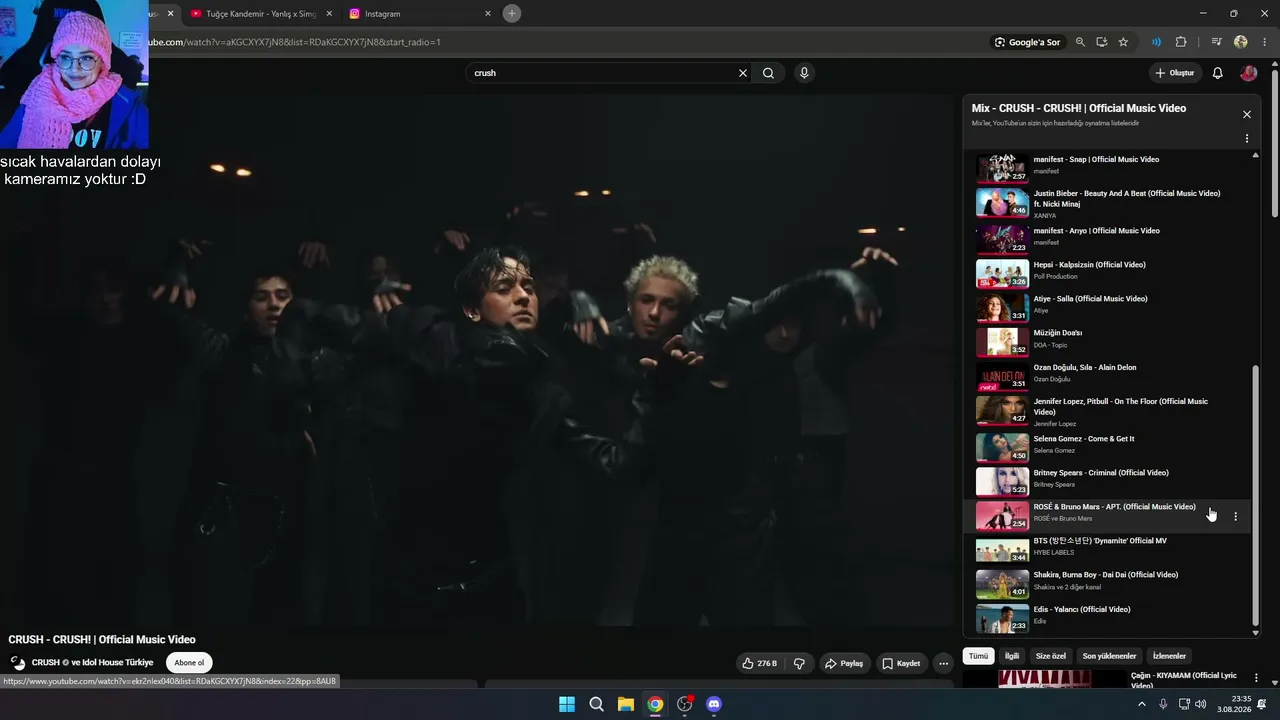Image resolution: width=1280 pixels, height=720 pixels.
Task: Close the Mix playlist panel
Action: (1247, 115)
